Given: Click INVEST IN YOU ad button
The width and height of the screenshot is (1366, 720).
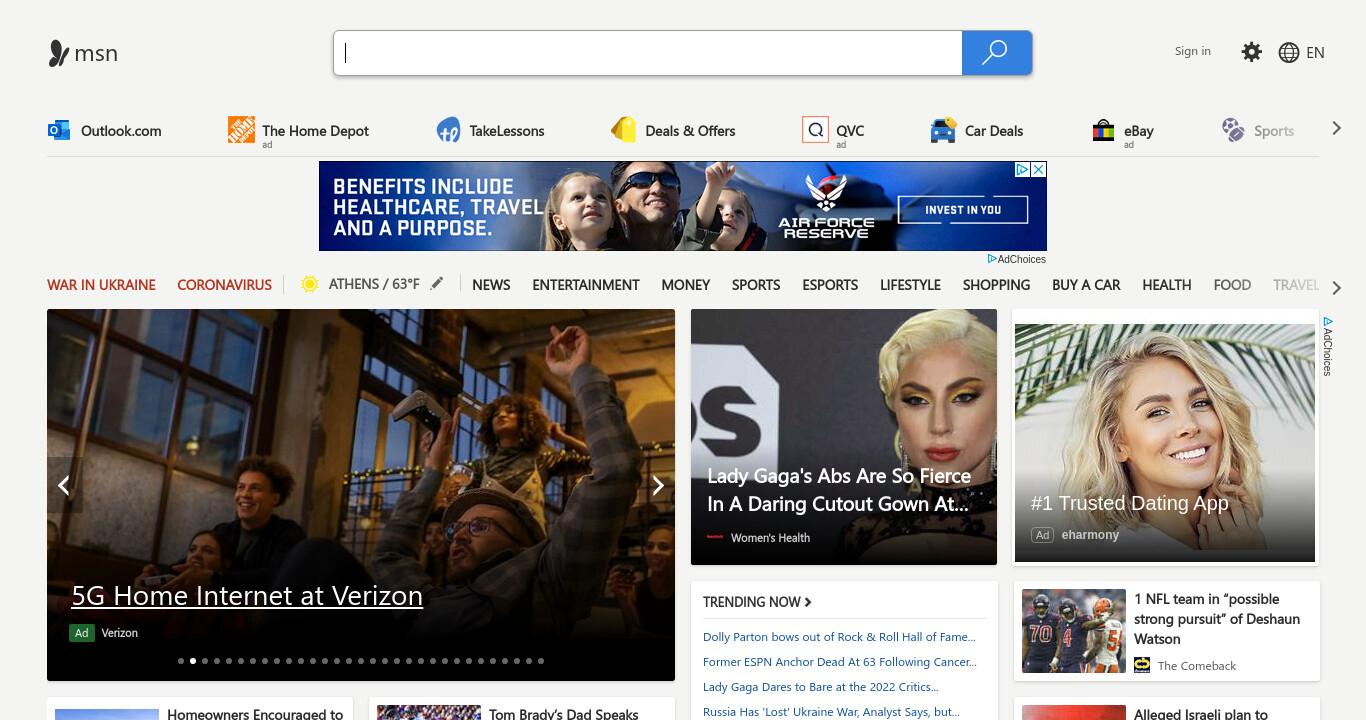Looking at the screenshot, I should [x=963, y=209].
